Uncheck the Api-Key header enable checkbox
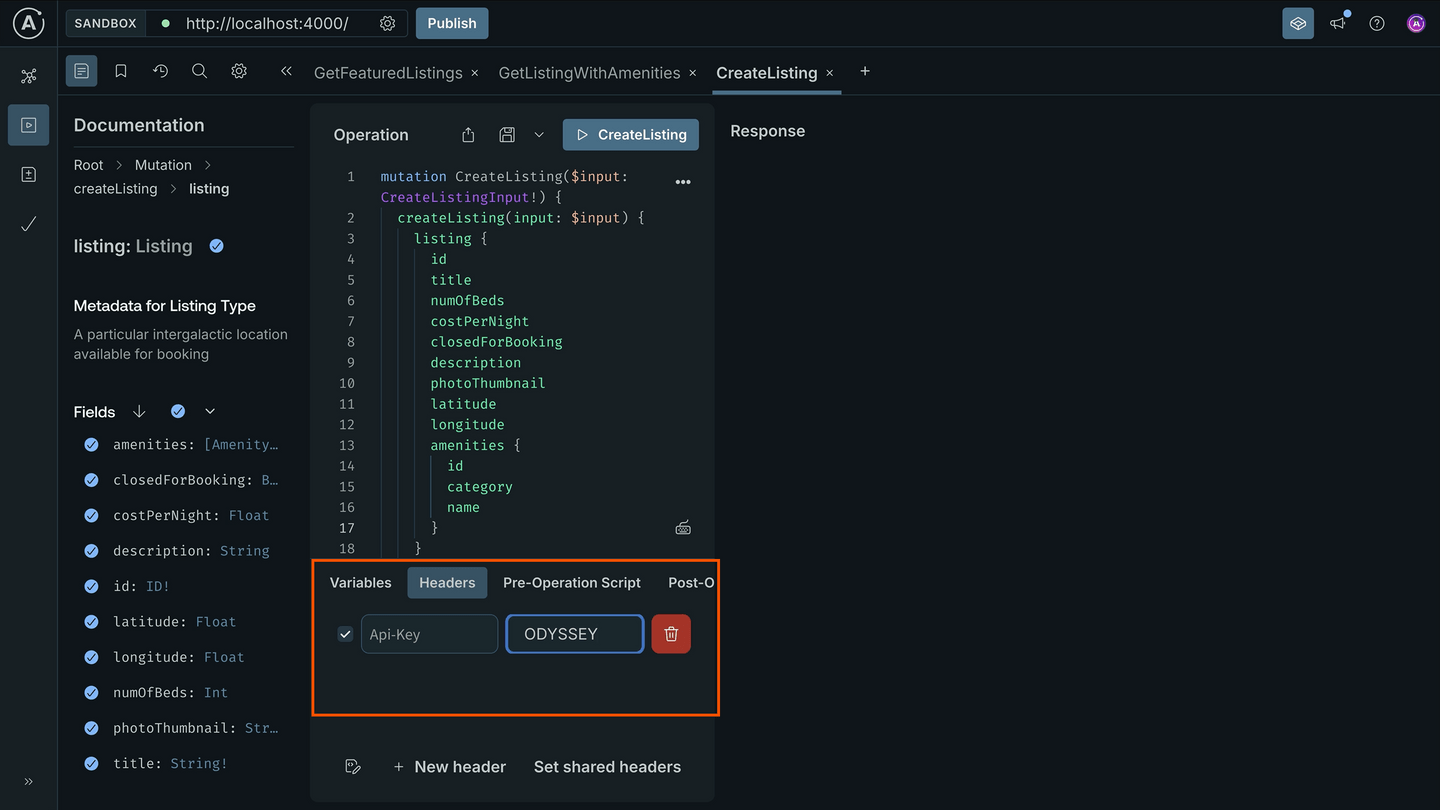Screen dimensions: 1440x810 [x=345, y=633]
